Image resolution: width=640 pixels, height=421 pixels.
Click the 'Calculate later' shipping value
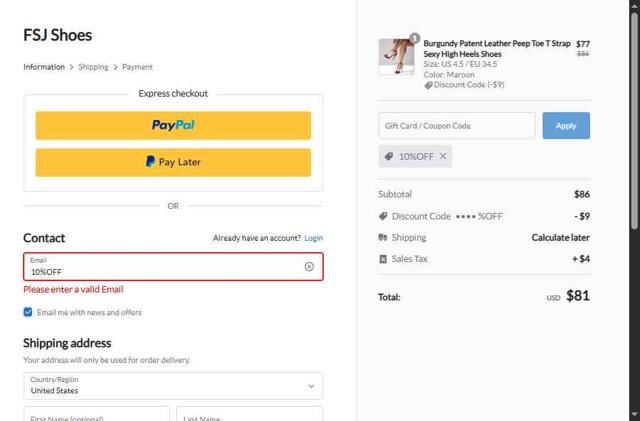[560, 238]
